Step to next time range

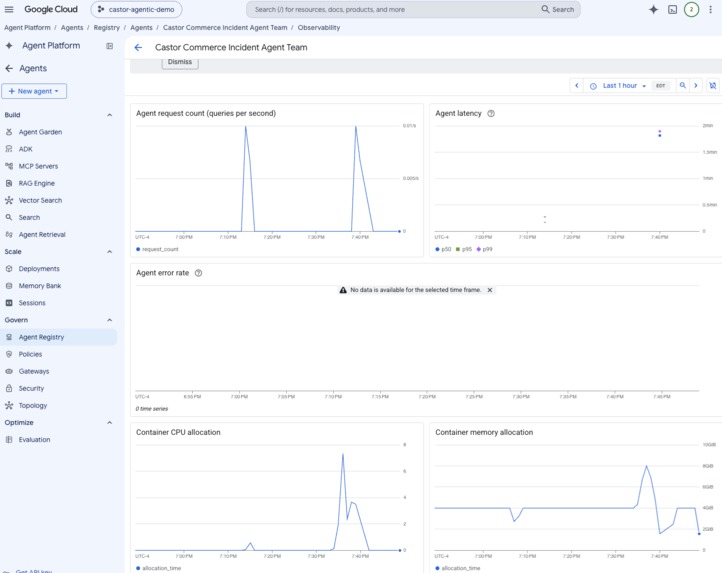[696, 86]
